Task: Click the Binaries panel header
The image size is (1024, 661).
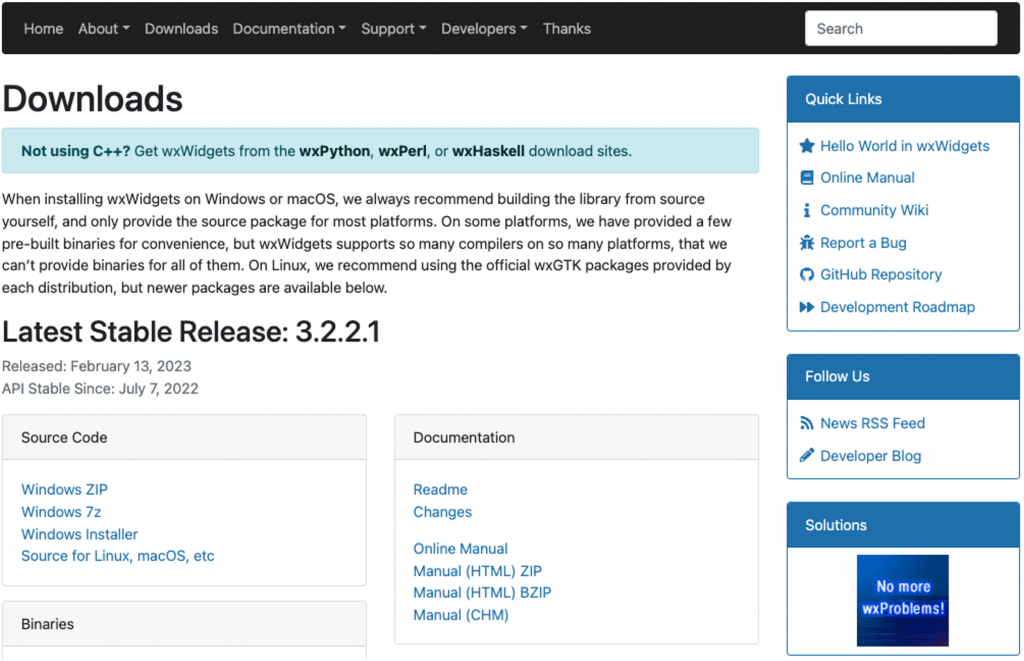Action: (x=184, y=624)
